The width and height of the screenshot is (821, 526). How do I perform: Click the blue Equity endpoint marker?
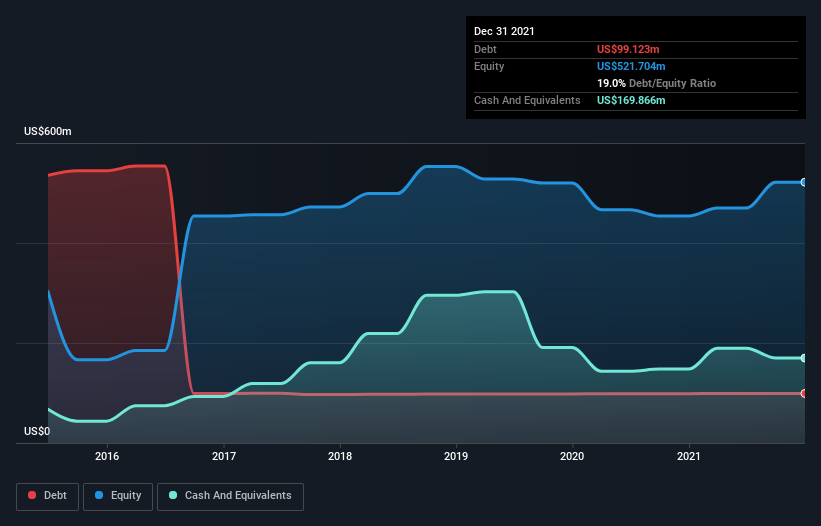point(804,183)
